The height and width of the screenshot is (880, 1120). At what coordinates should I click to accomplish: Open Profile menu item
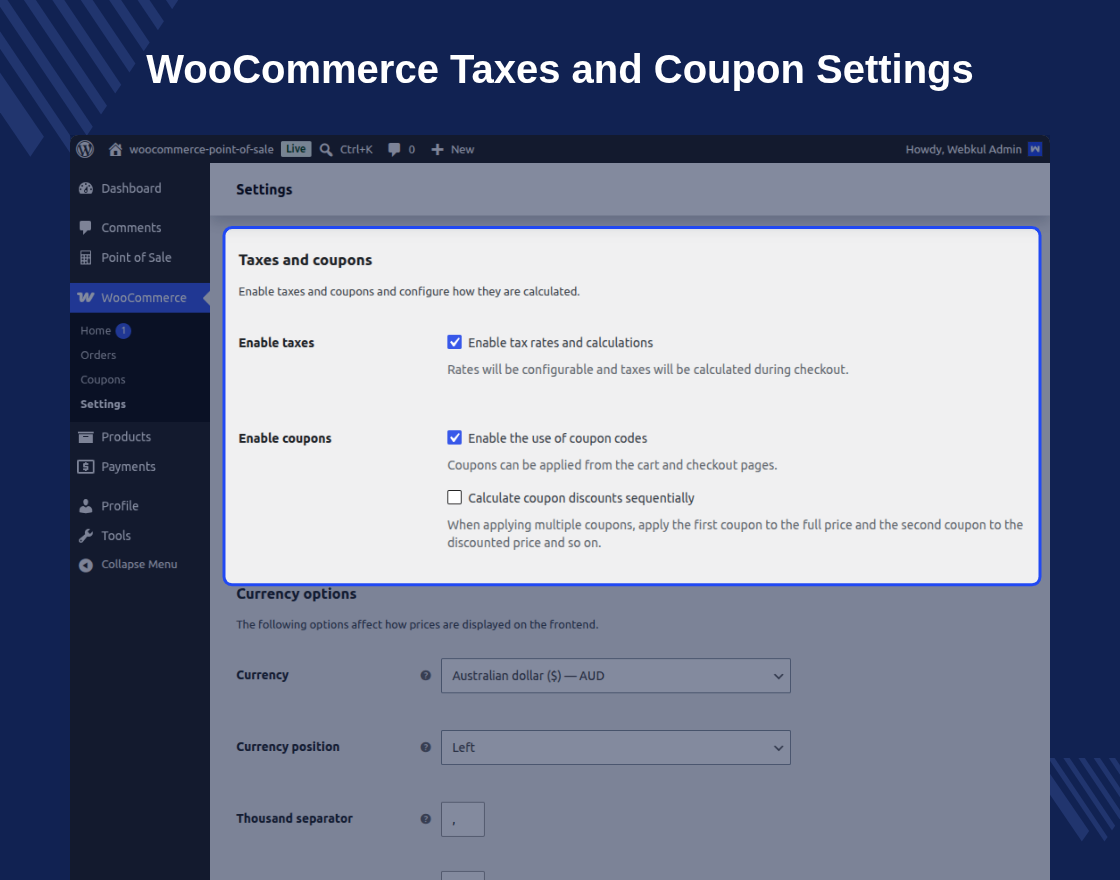point(140,506)
